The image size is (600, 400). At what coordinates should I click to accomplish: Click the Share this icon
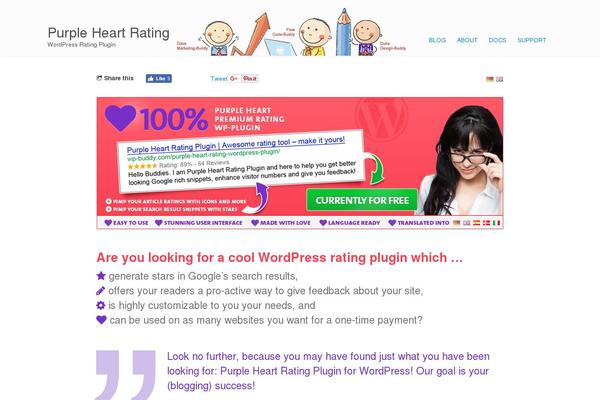pos(99,78)
